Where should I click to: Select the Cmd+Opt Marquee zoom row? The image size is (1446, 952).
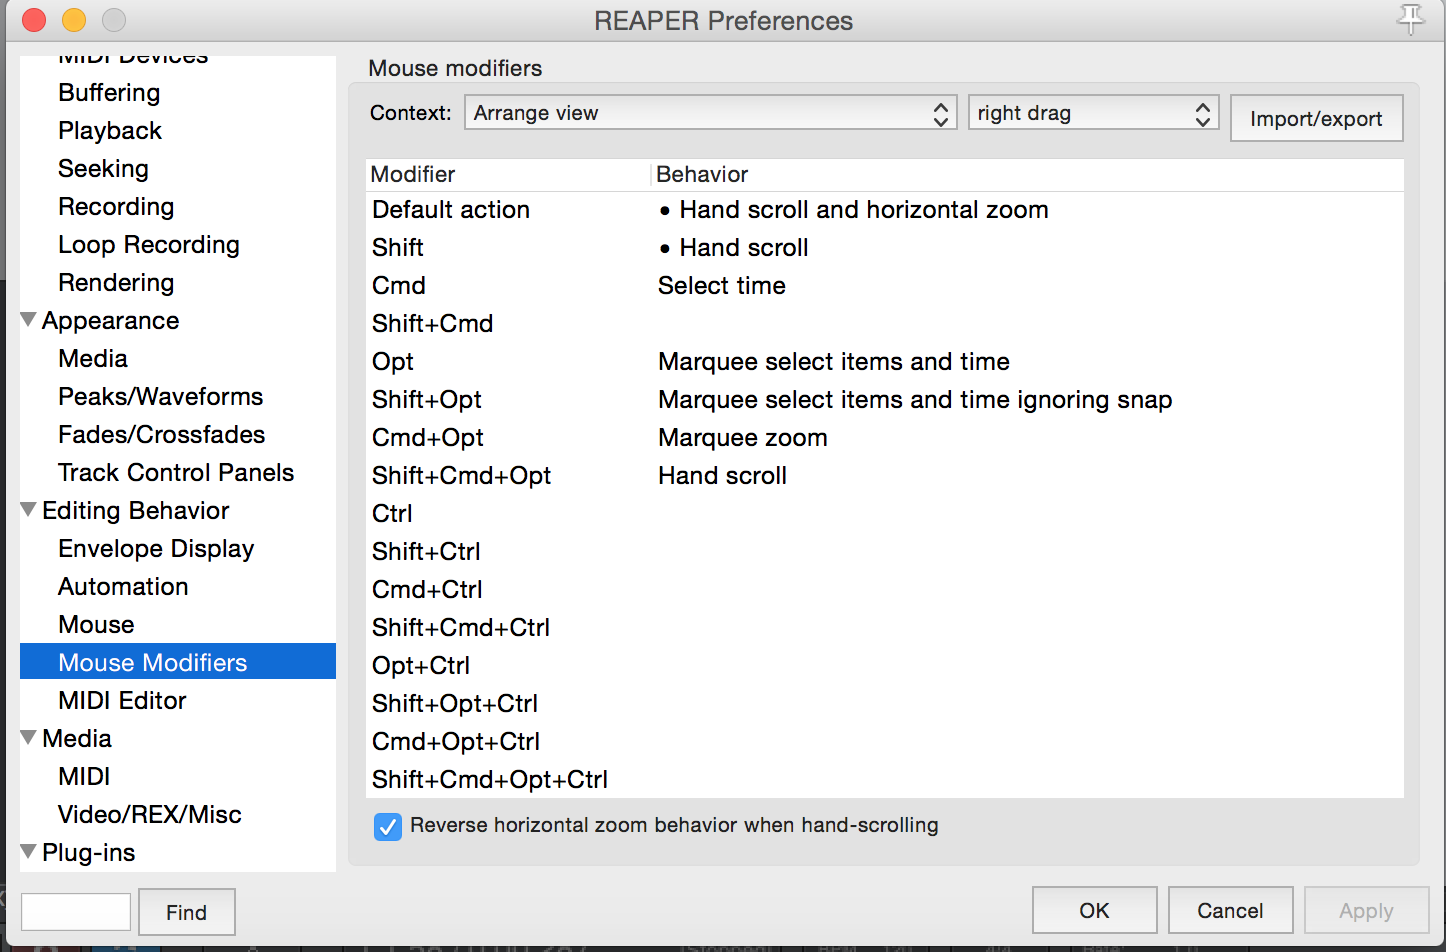coord(742,437)
